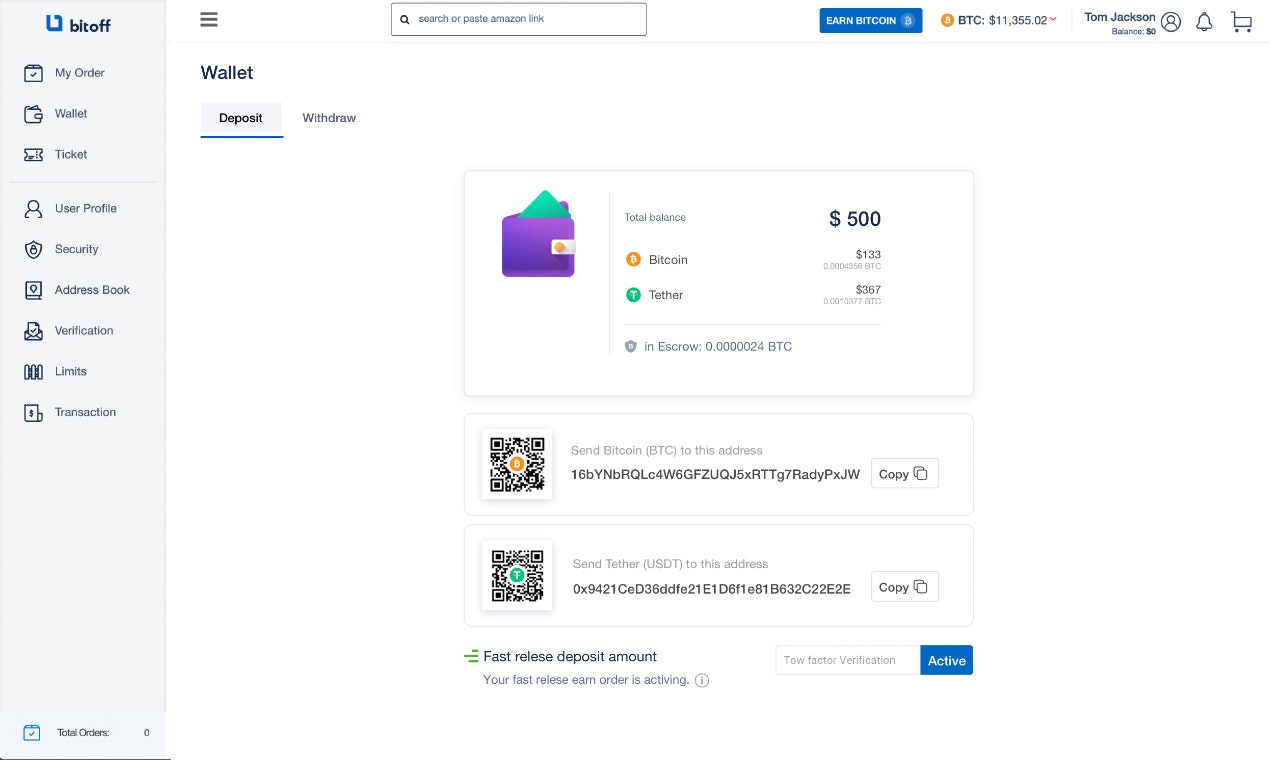1270x760 pixels.
Task: Expand the BTC price dropdown arrow
Action: click(x=1053, y=19)
